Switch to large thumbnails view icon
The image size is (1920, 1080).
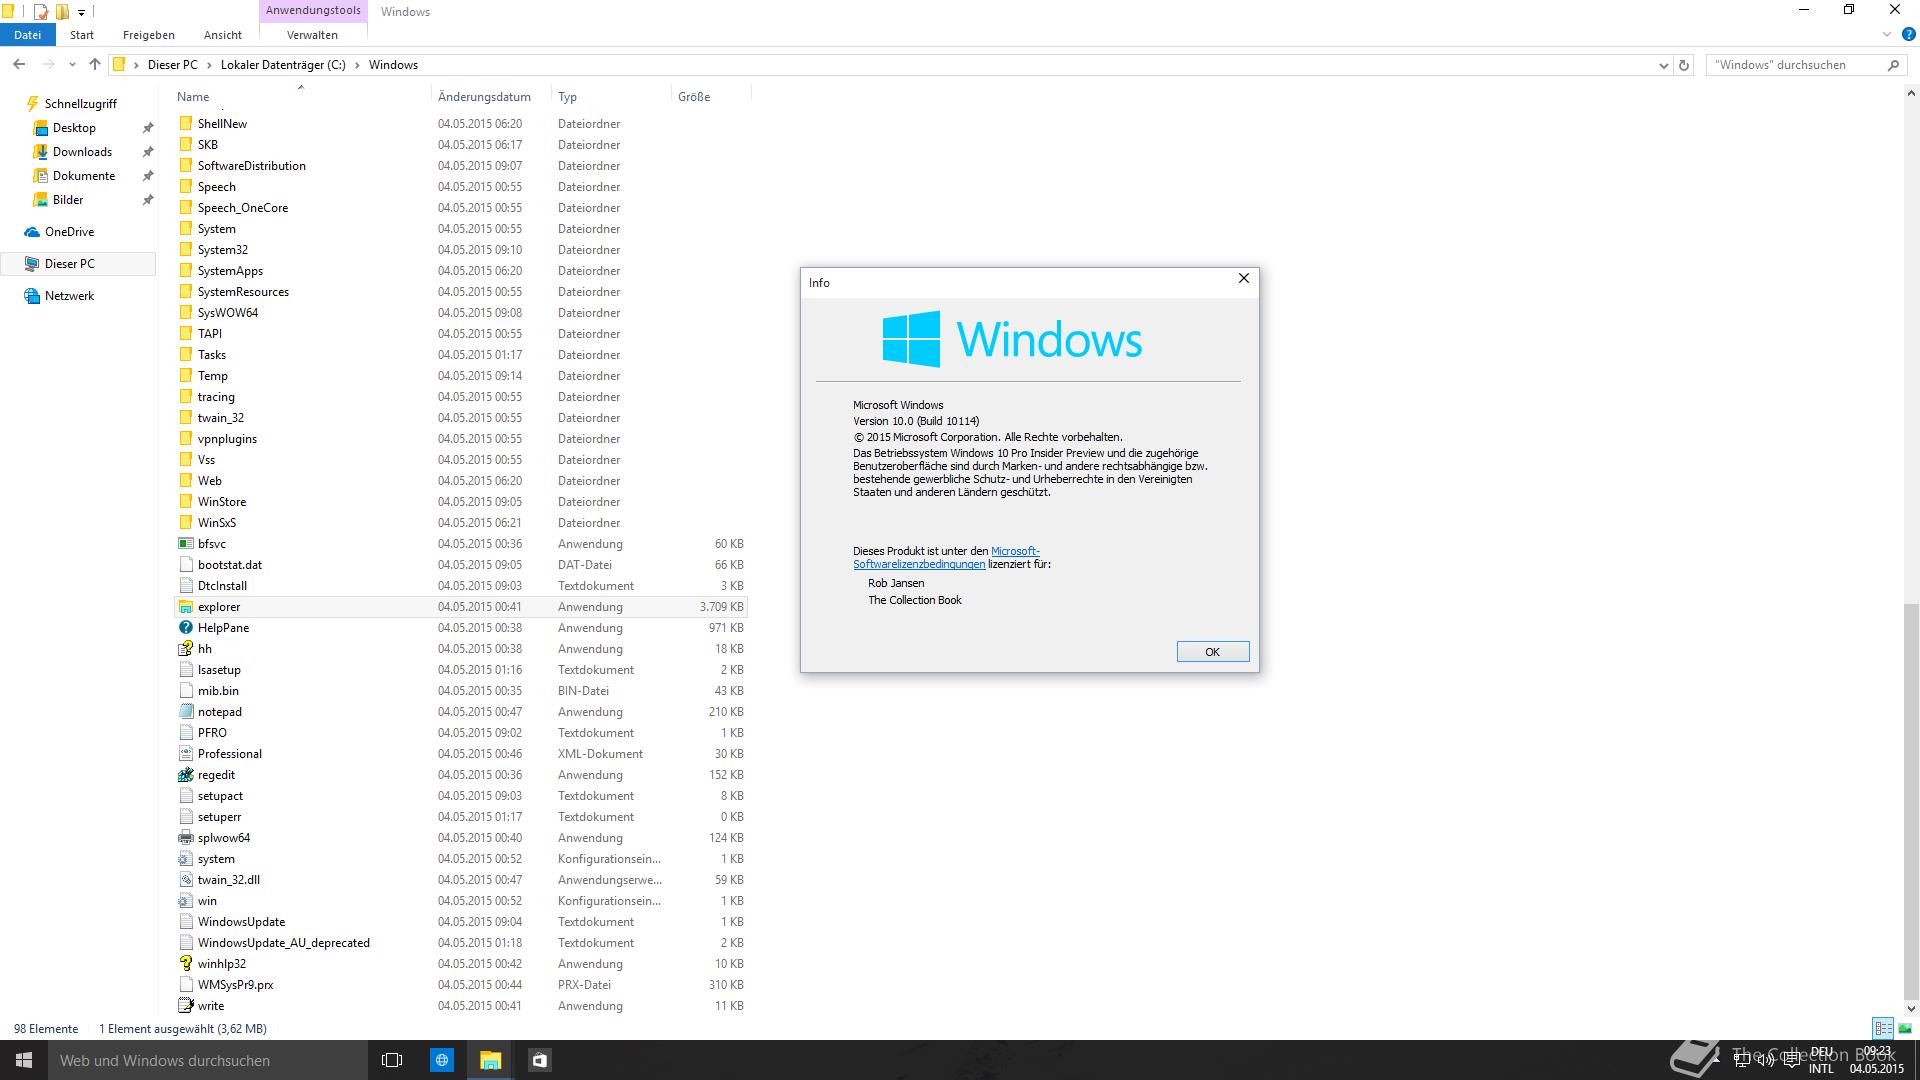[1905, 1028]
